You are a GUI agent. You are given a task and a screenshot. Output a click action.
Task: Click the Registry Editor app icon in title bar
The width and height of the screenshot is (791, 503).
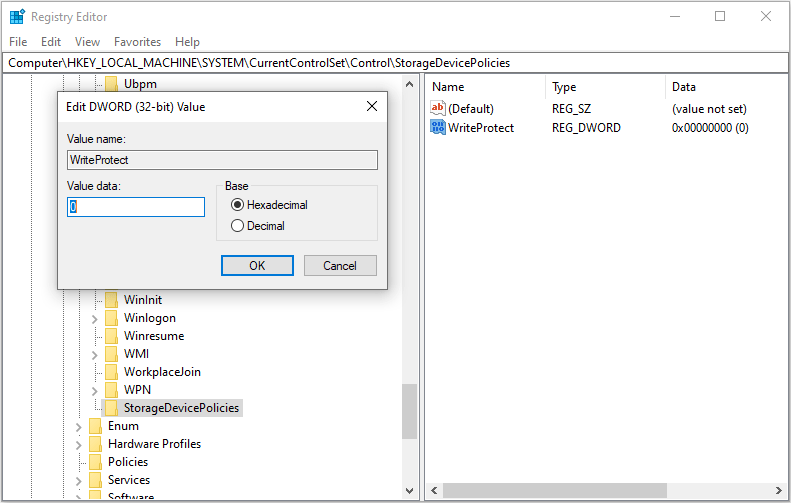pos(17,17)
